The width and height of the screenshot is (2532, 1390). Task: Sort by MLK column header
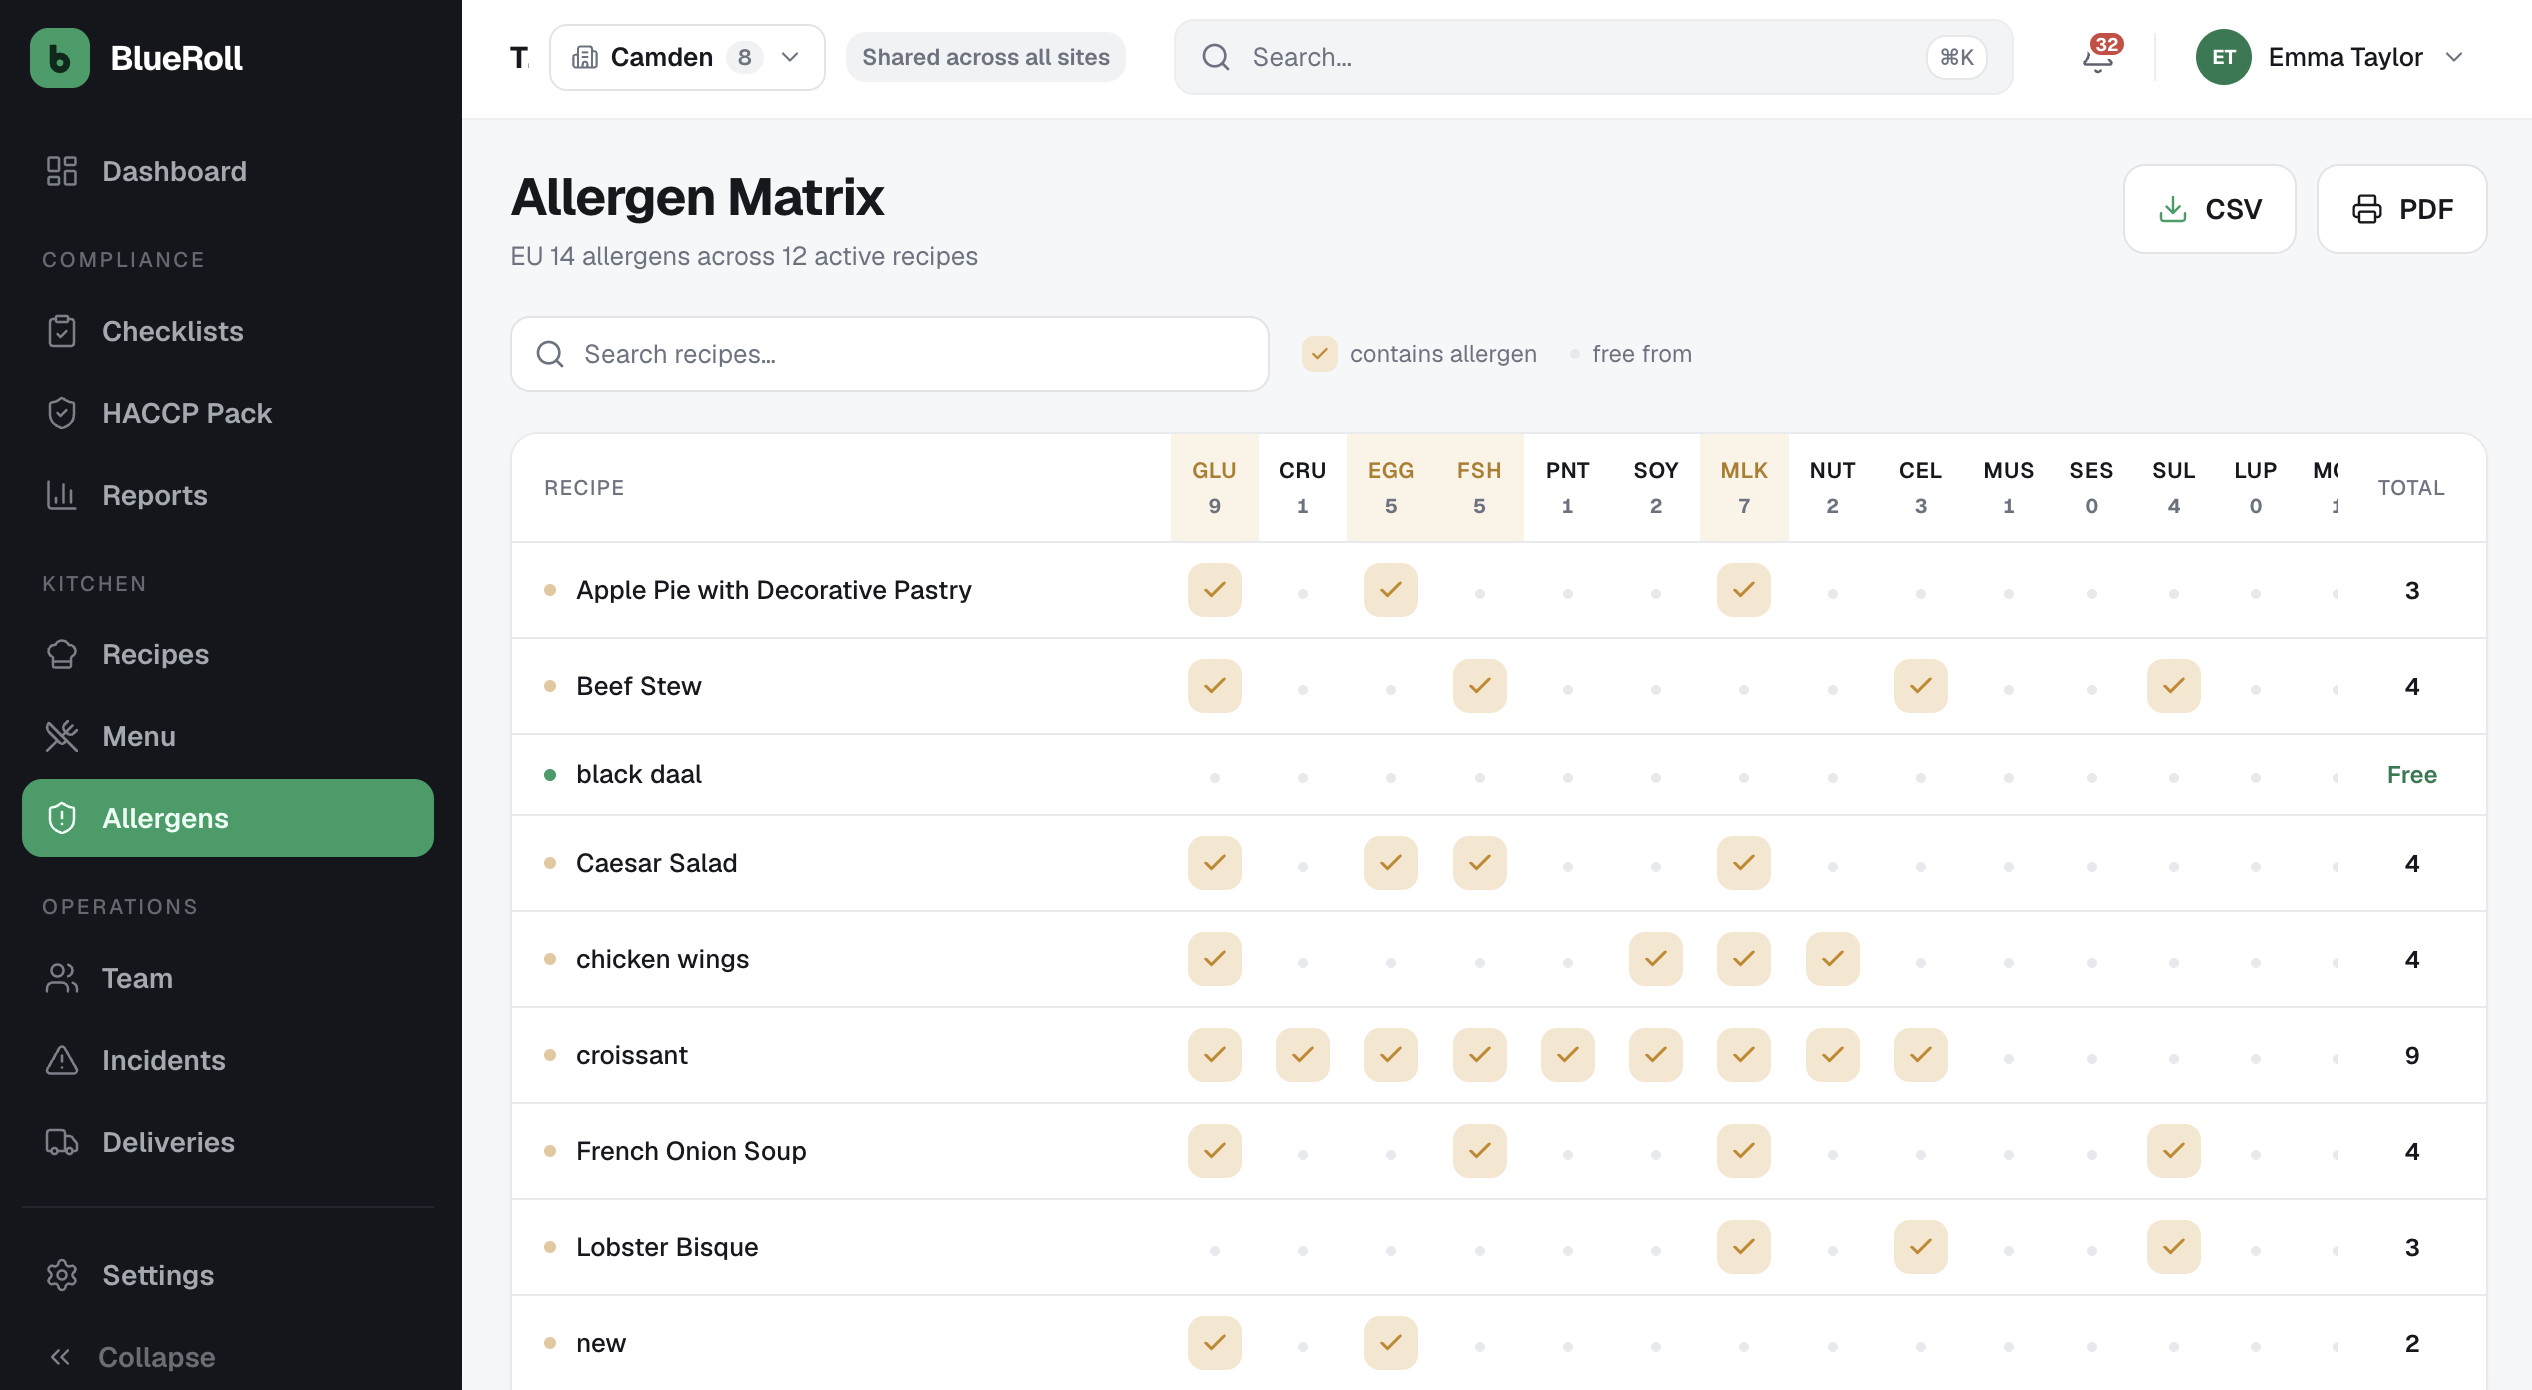1744,487
